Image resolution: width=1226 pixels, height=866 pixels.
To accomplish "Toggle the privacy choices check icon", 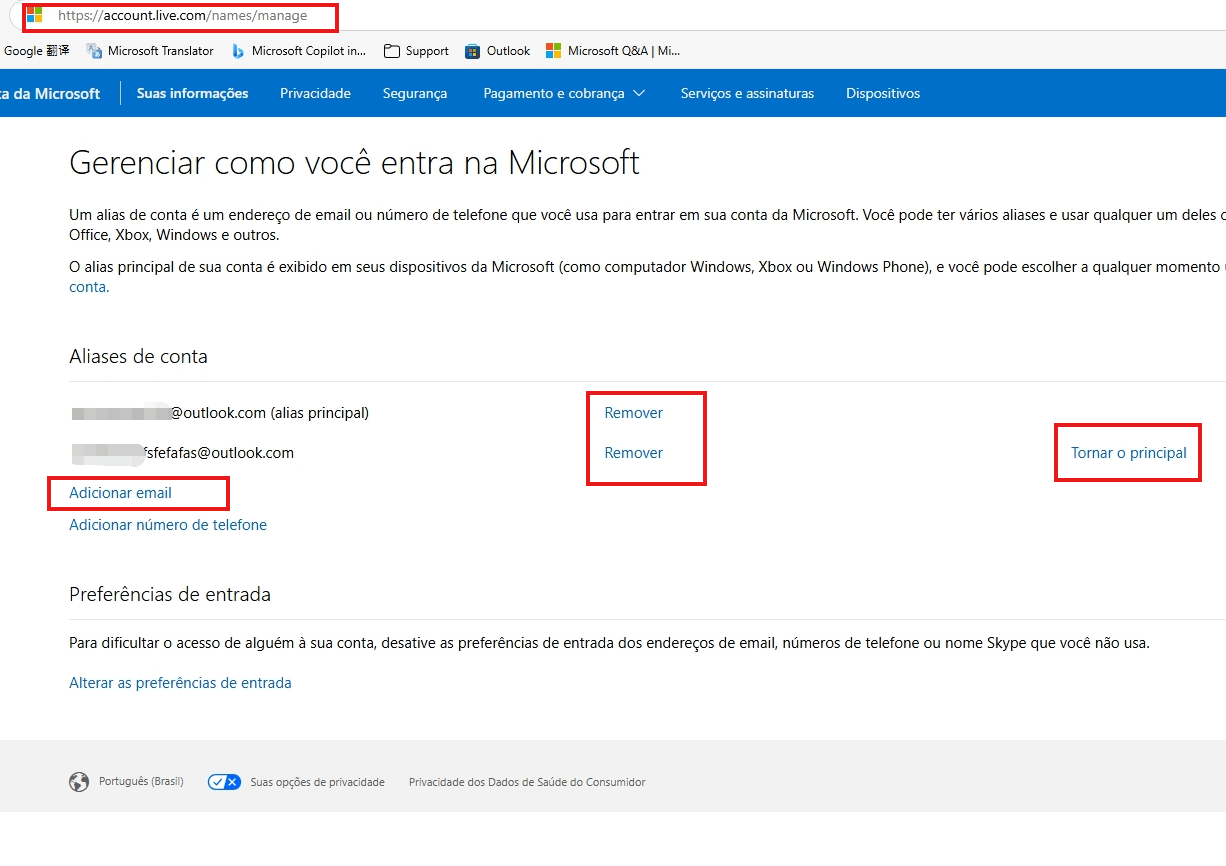I will [x=224, y=782].
